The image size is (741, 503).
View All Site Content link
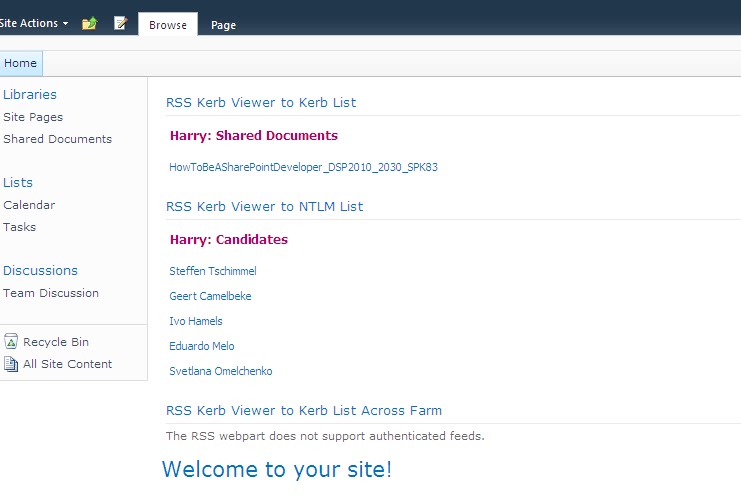pyautogui.click(x=68, y=364)
